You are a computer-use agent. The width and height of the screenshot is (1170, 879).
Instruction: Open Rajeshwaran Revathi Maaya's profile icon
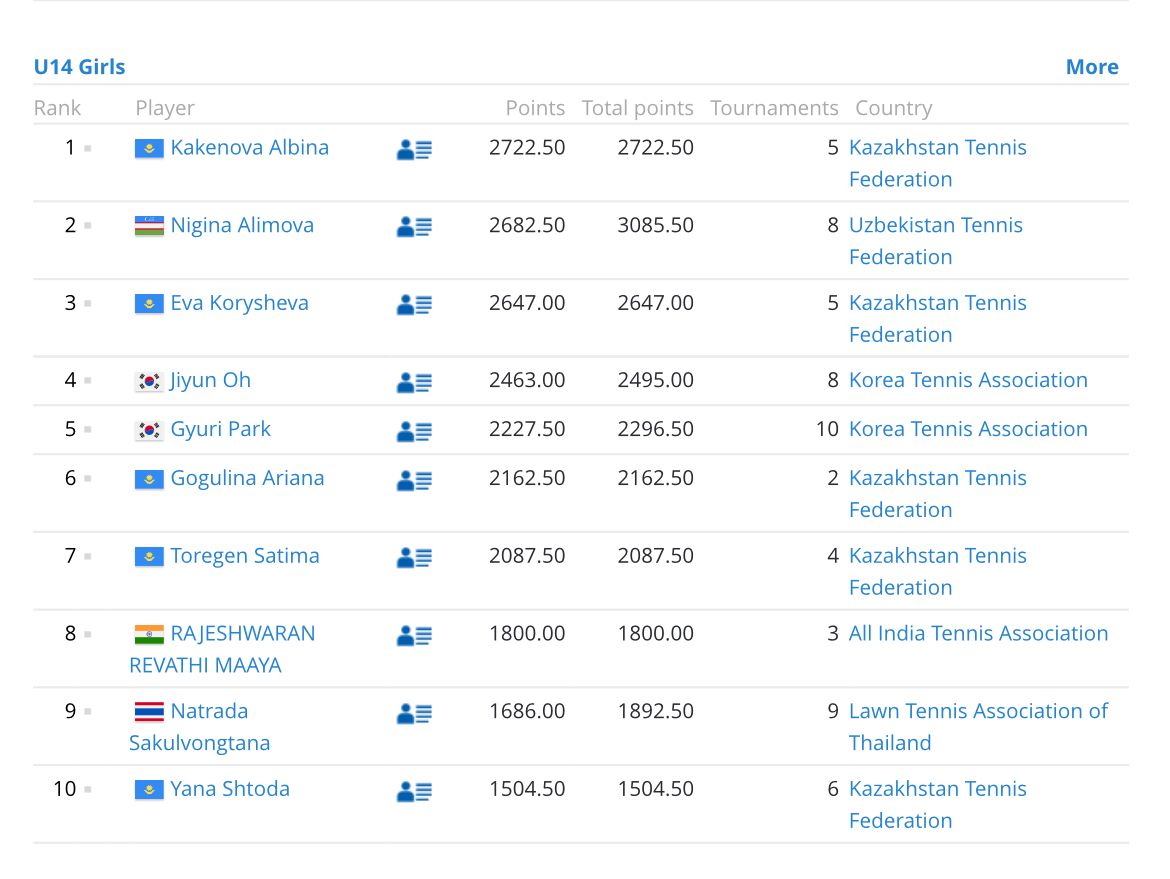[414, 636]
